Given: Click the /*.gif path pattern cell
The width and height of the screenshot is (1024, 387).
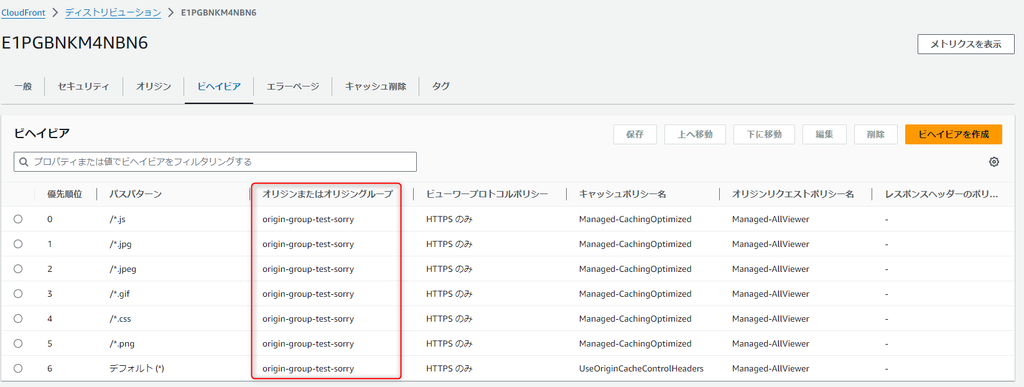Looking at the screenshot, I should click(120, 294).
